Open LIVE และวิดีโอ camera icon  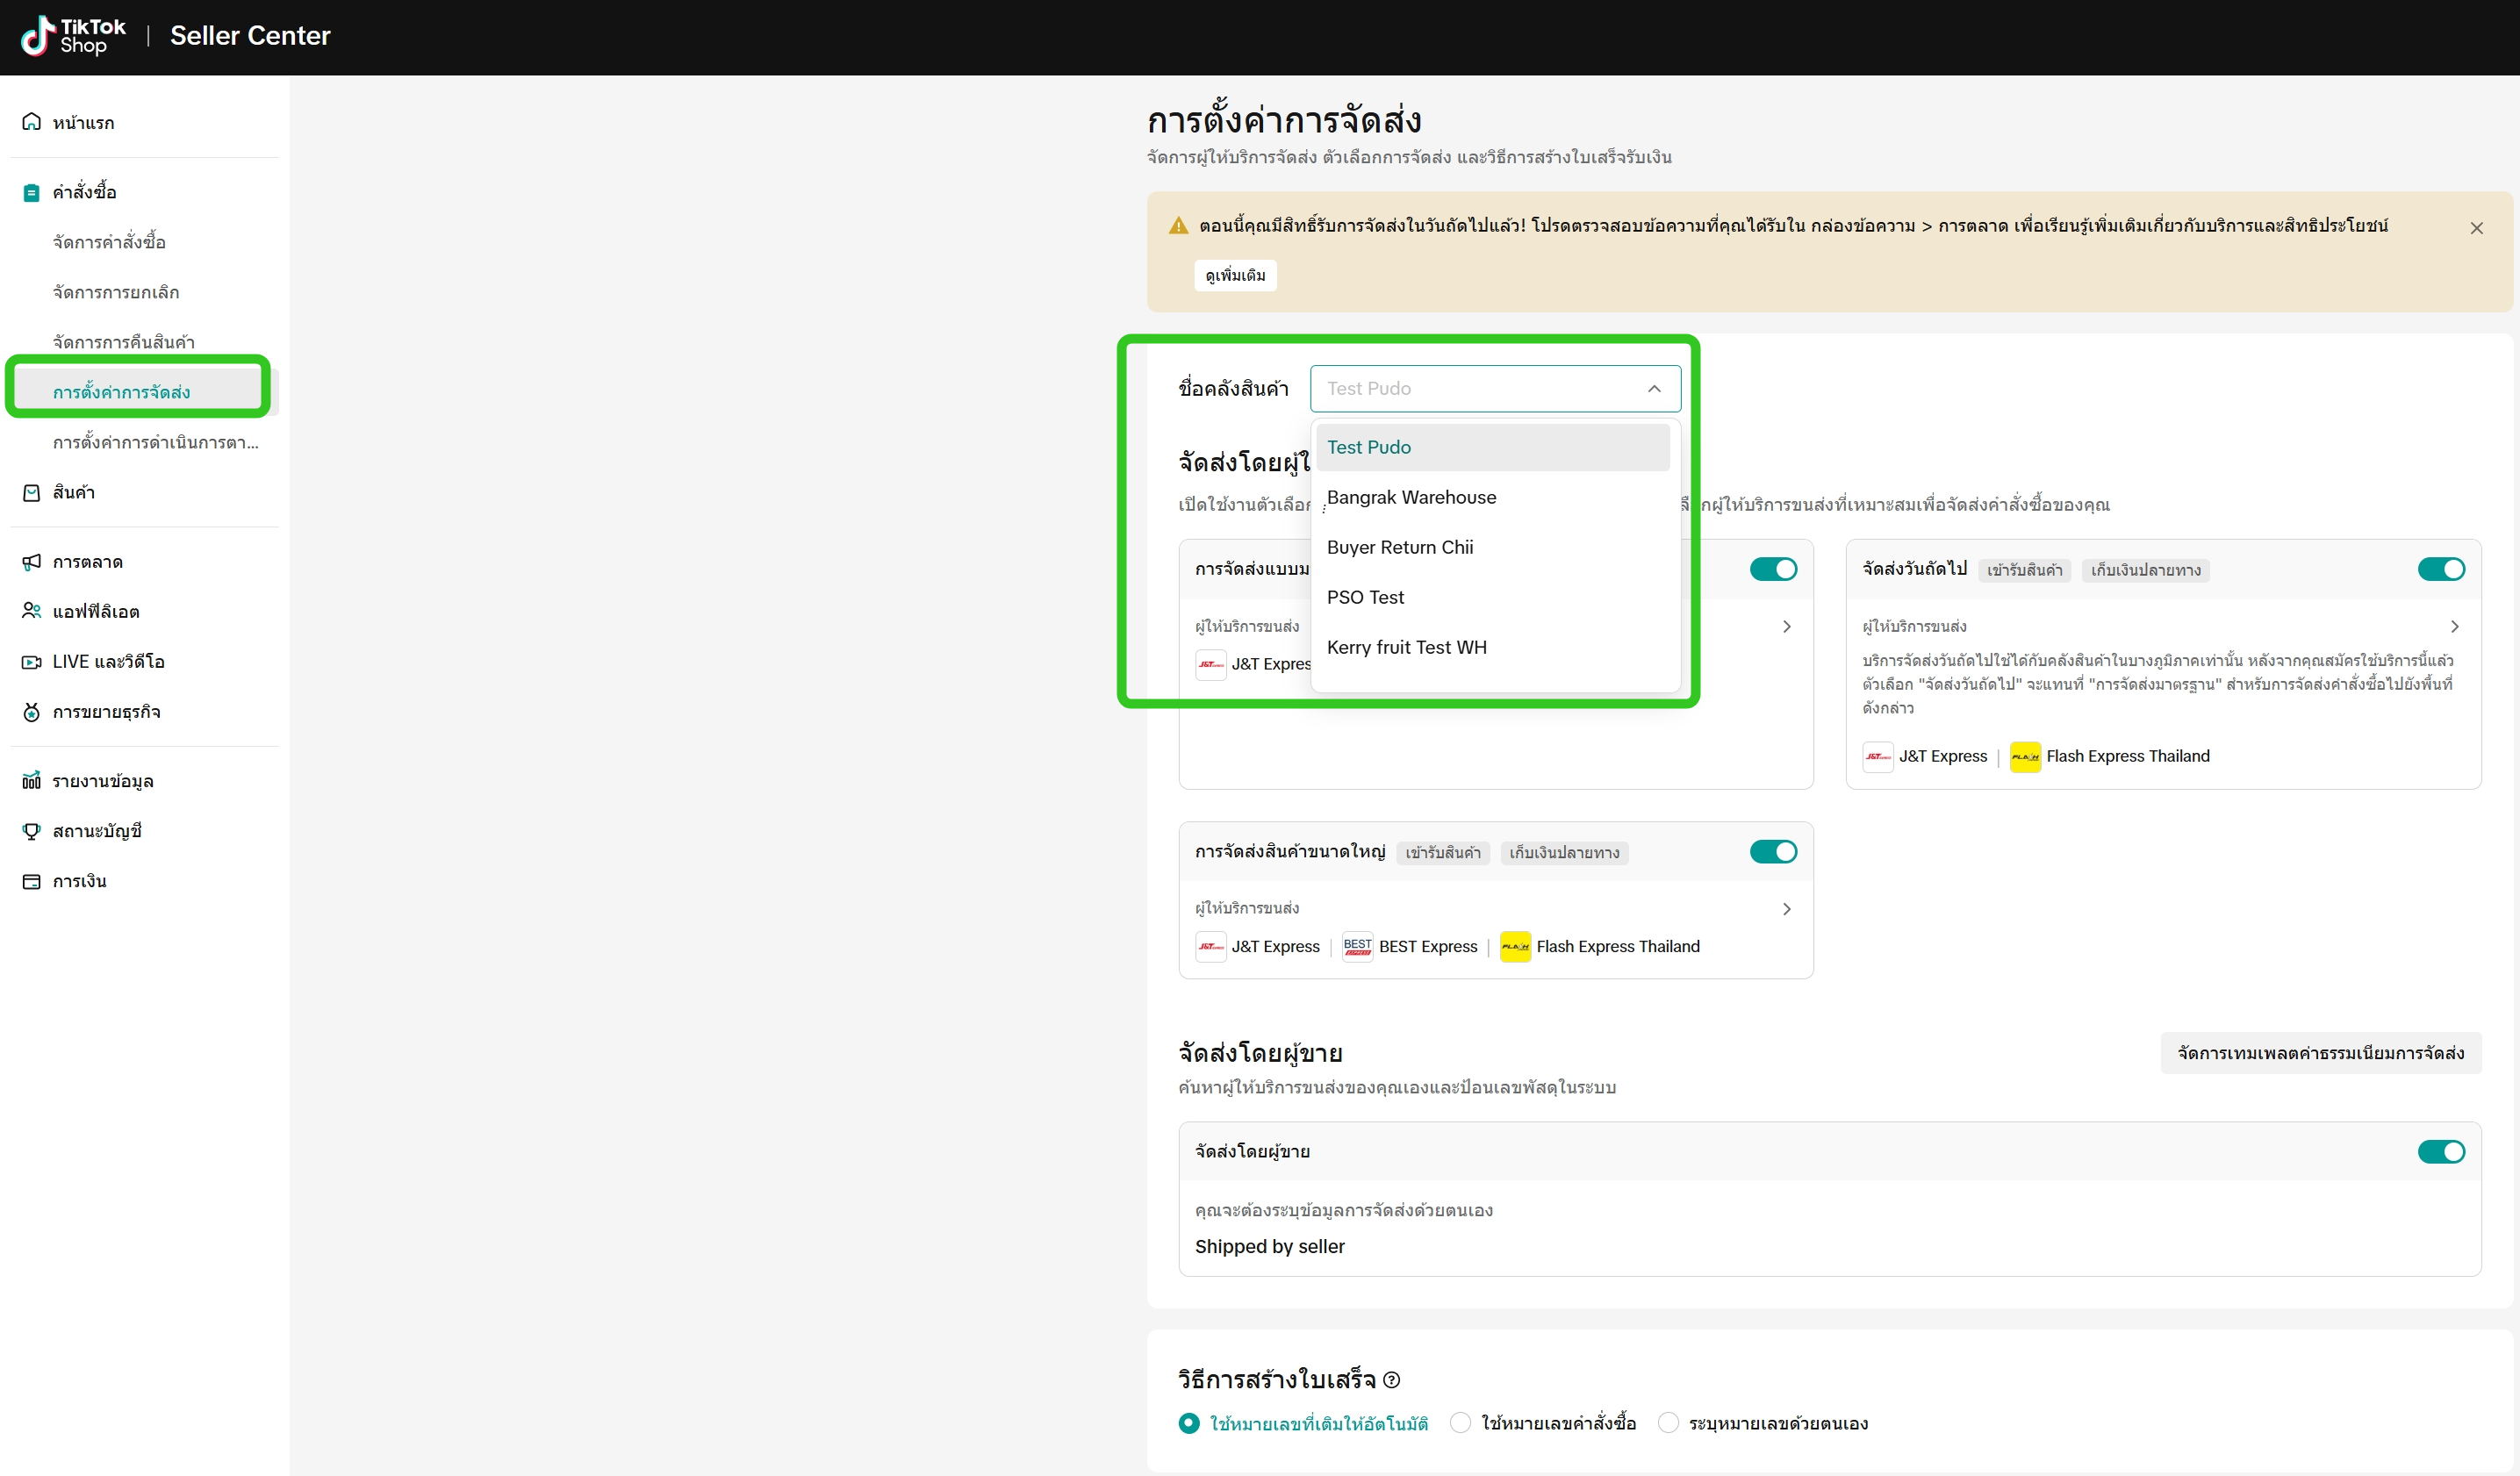click(31, 662)
